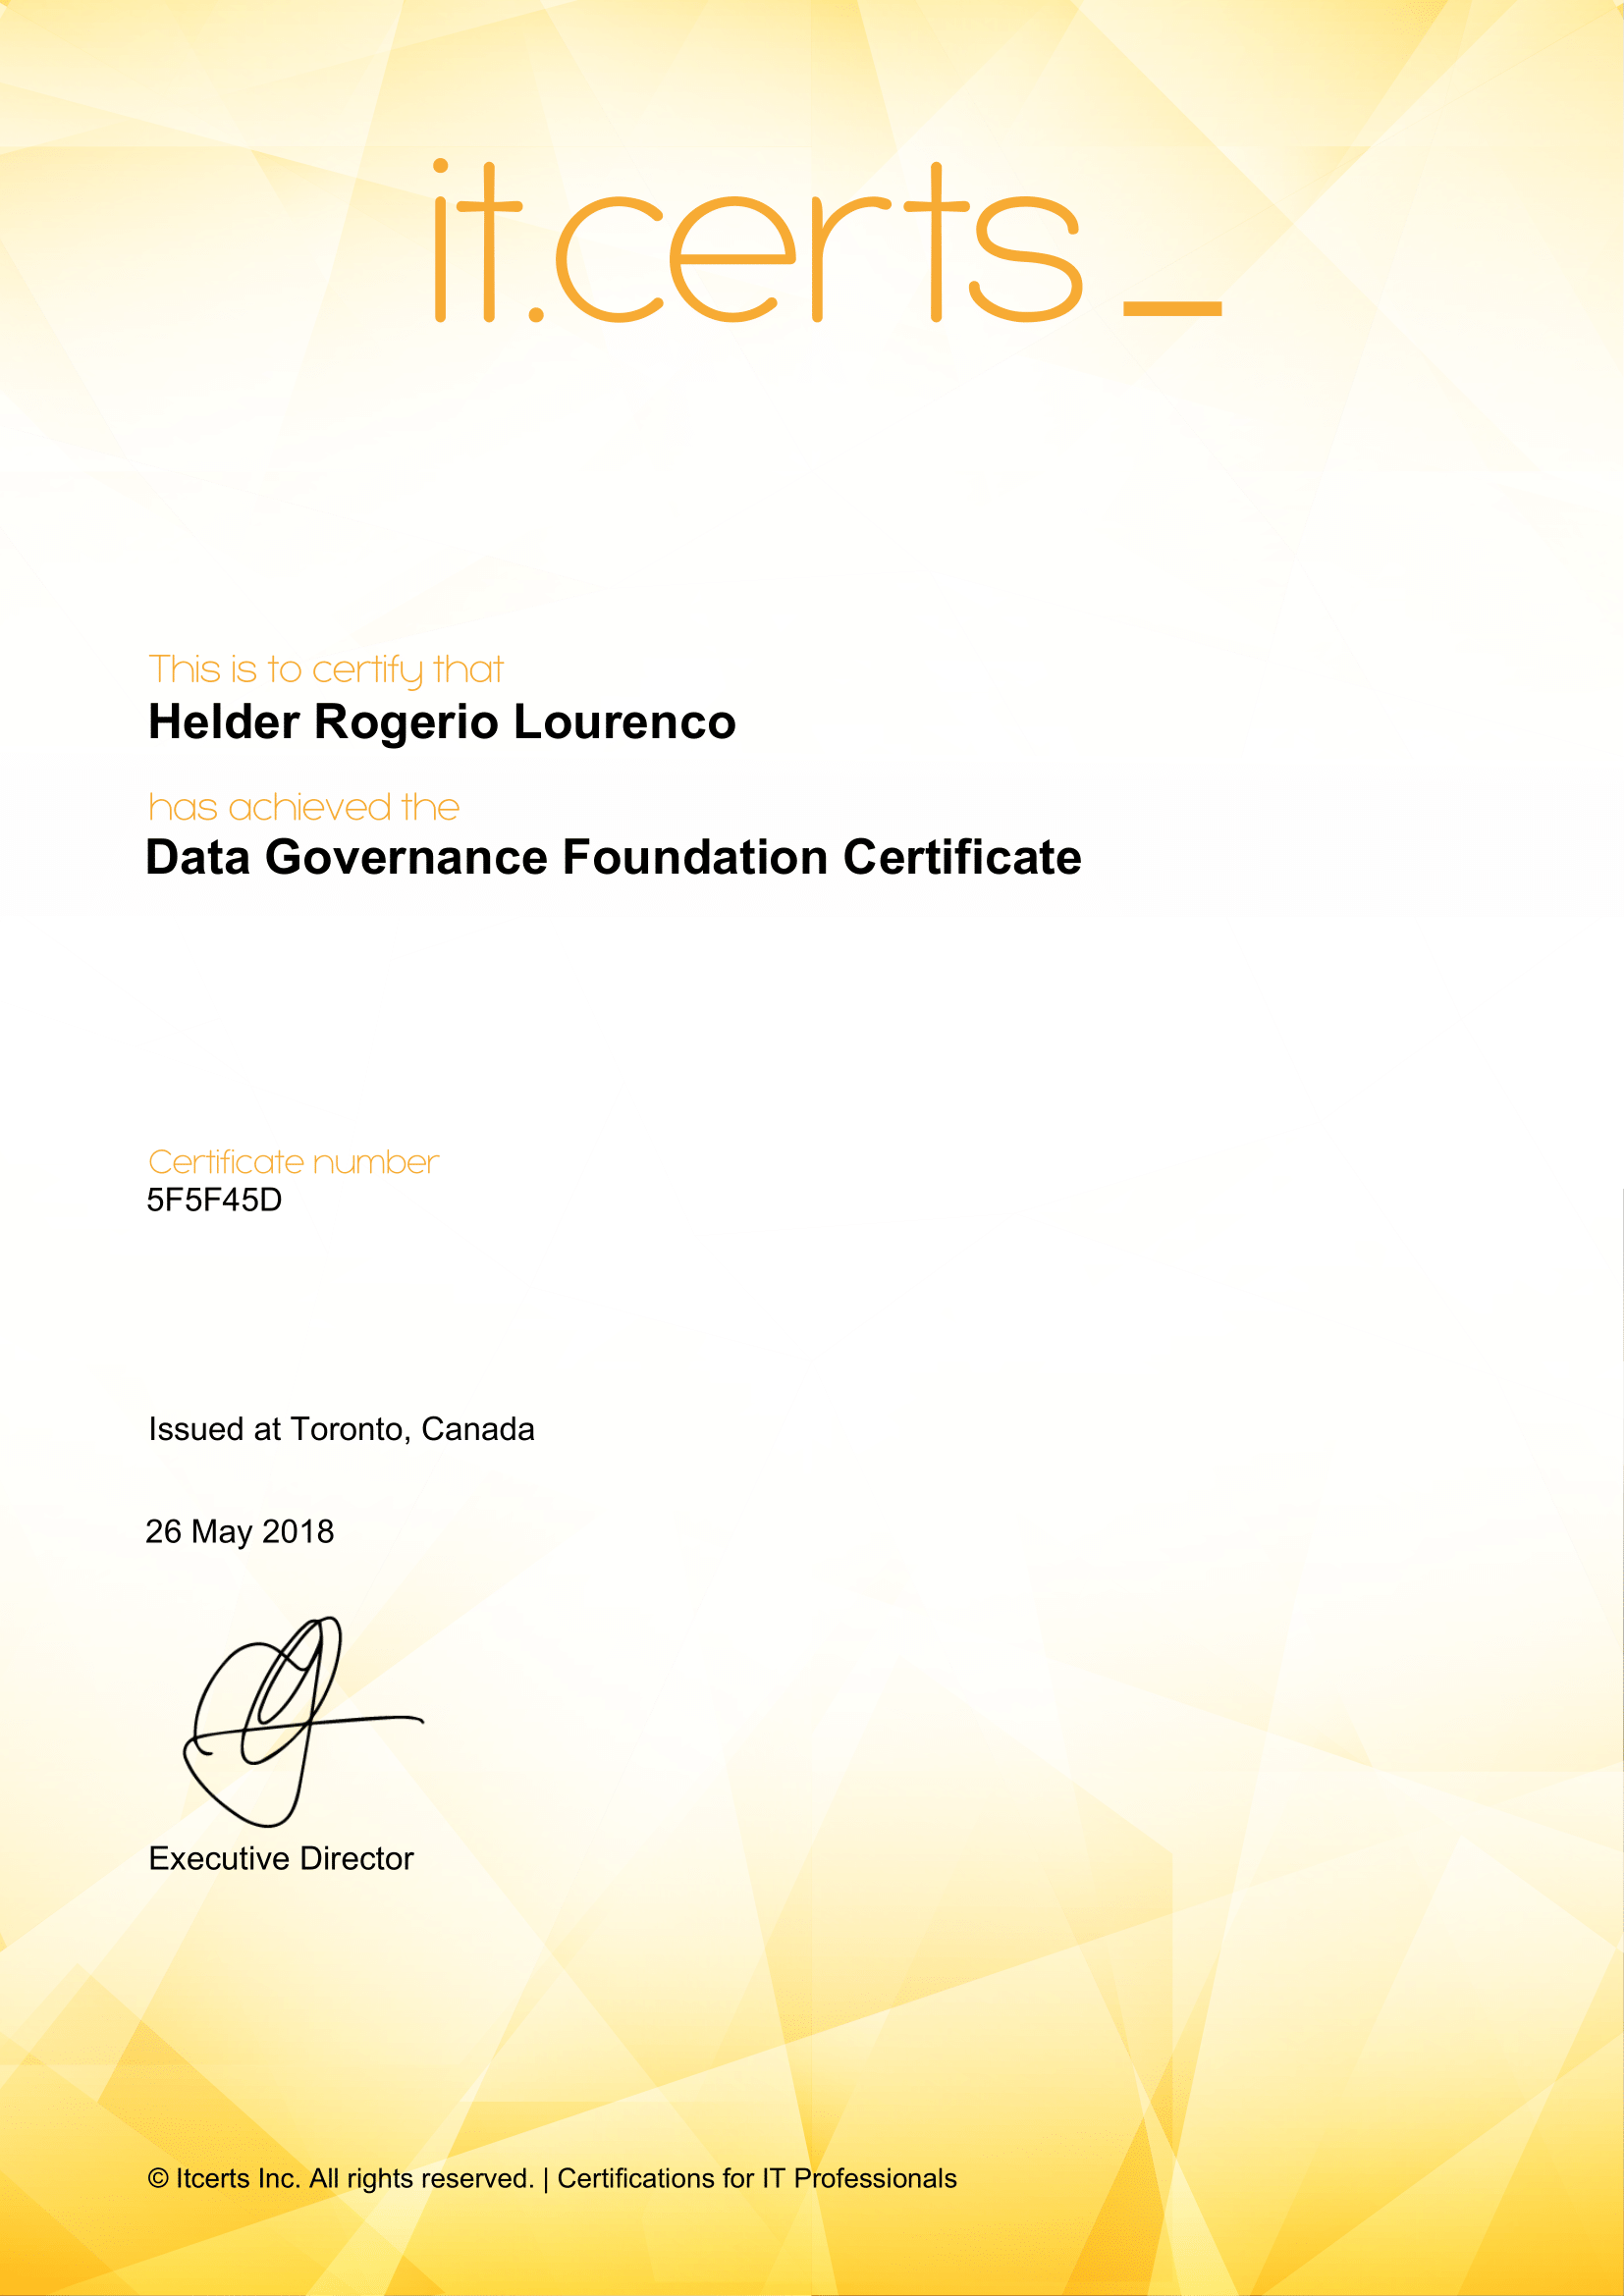Click the Executive Director's handwritten signature
The image size is (1624, 2296).
(x=290, y=1722)
